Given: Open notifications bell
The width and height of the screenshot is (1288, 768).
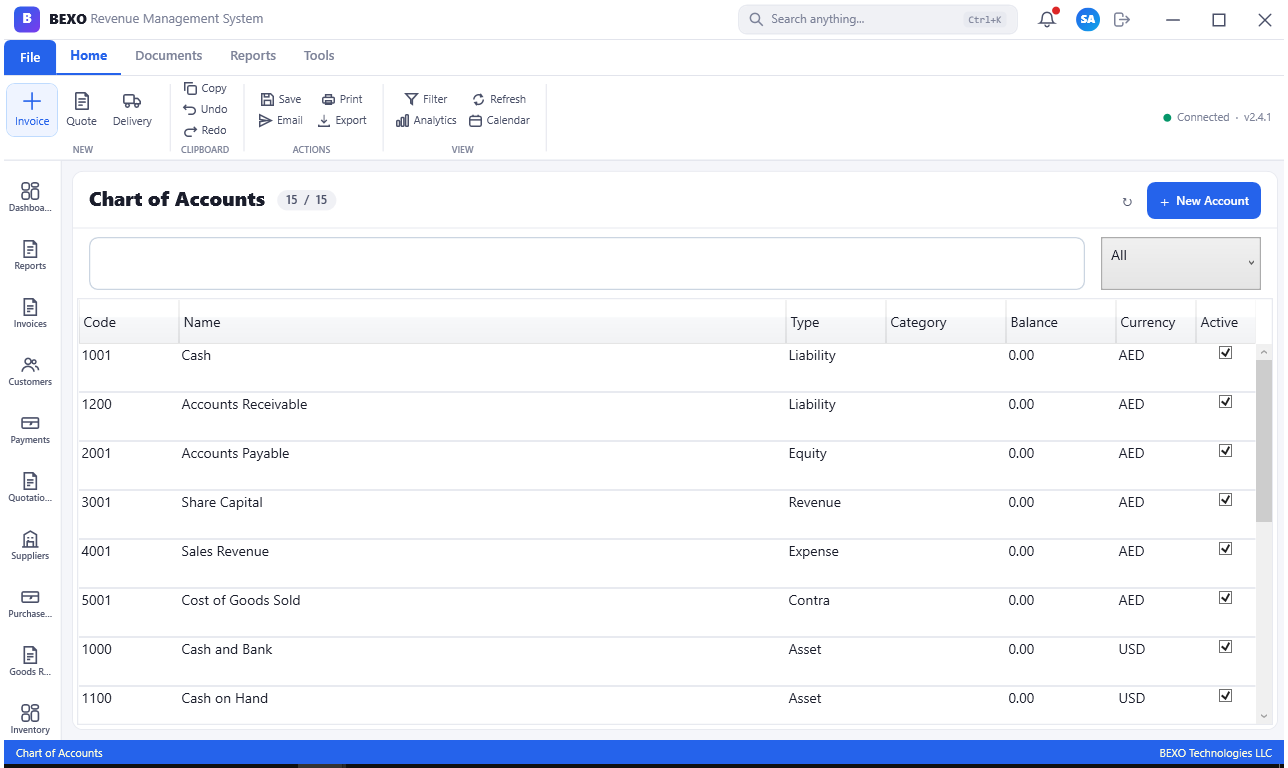Looking at the screenshot, I should point(1047,19).
